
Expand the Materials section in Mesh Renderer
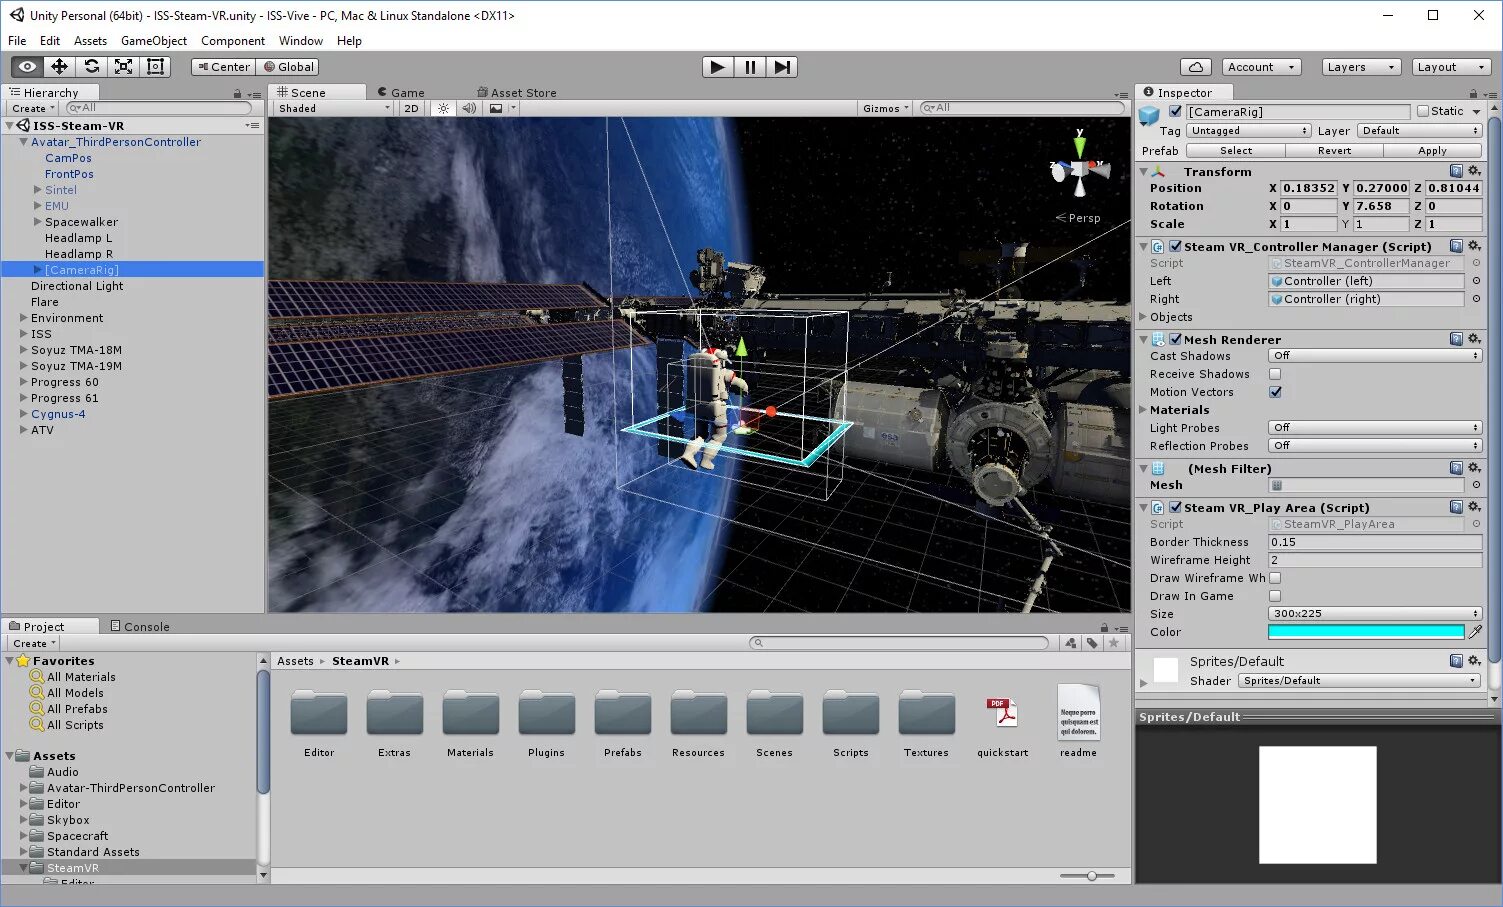click(1143, 410)
